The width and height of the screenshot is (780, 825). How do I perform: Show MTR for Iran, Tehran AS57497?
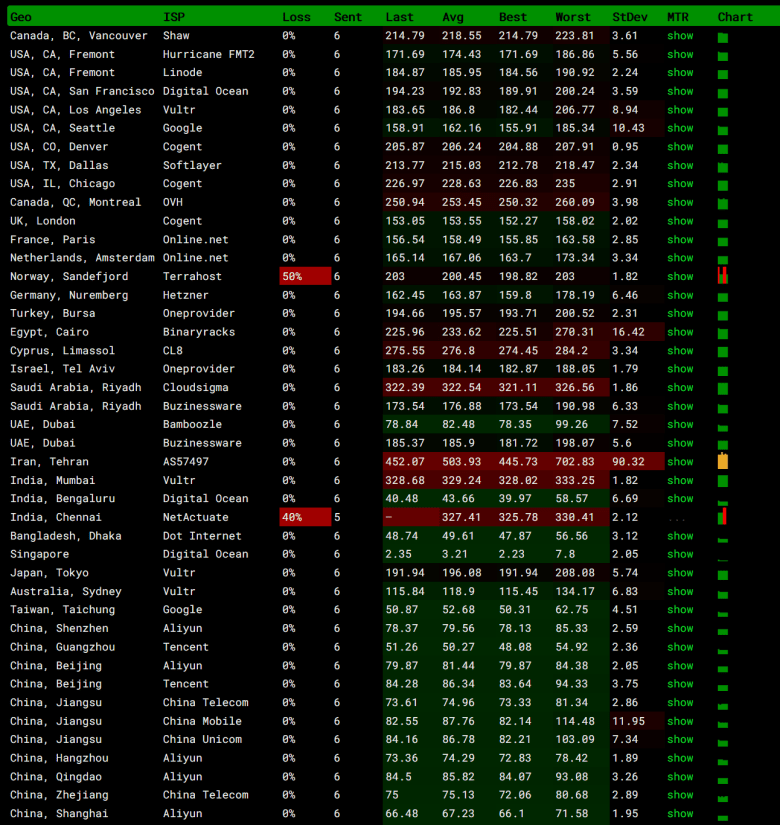[680, 462]
